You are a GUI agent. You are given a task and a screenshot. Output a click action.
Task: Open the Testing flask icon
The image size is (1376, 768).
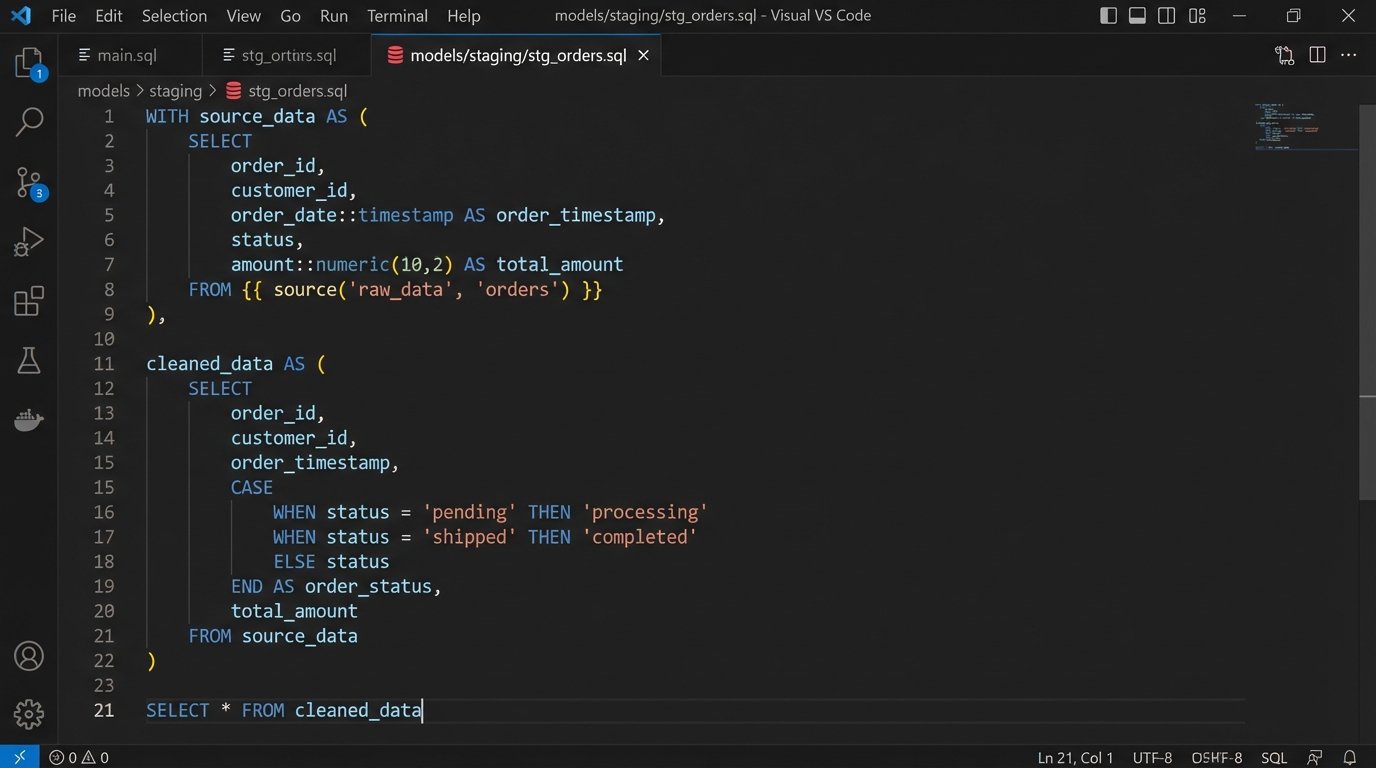click(29, 361)
